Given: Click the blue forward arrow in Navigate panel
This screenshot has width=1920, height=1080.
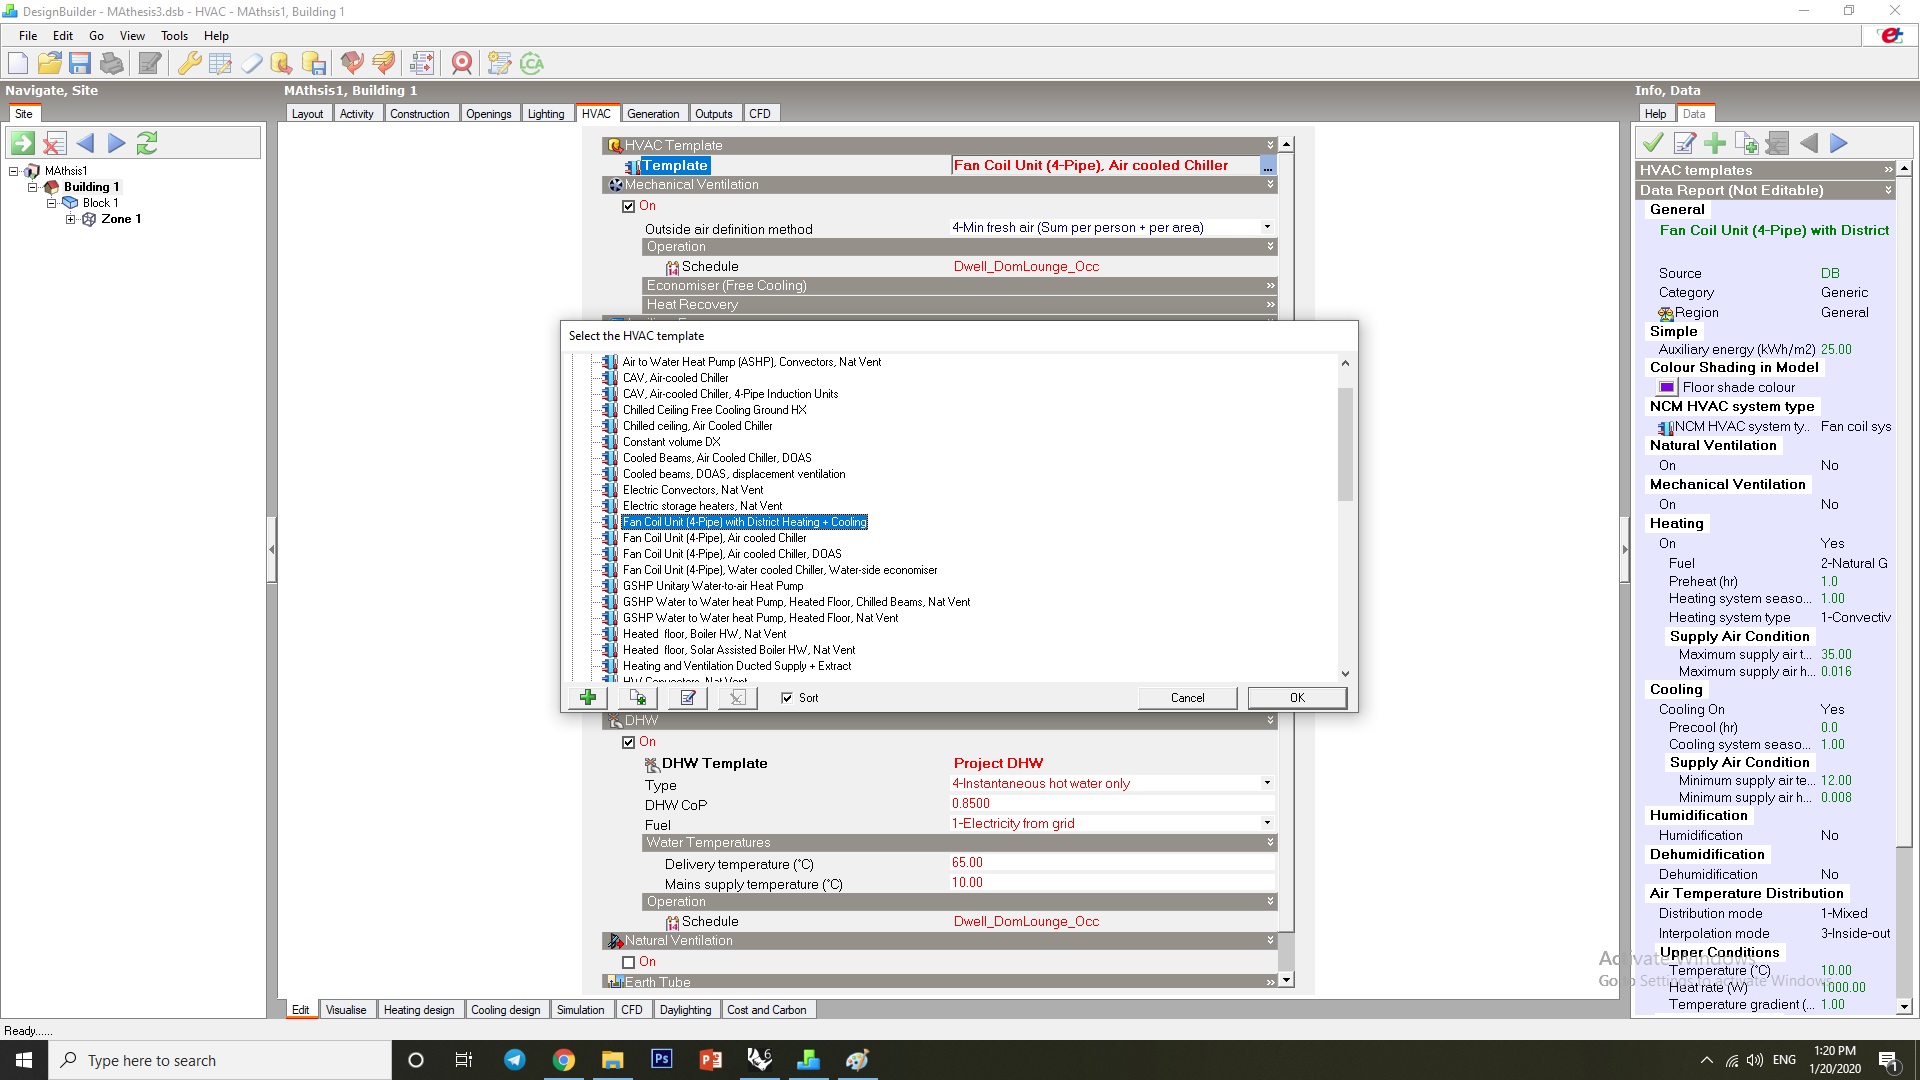Looking at the screenshot, I should point(116,143).
